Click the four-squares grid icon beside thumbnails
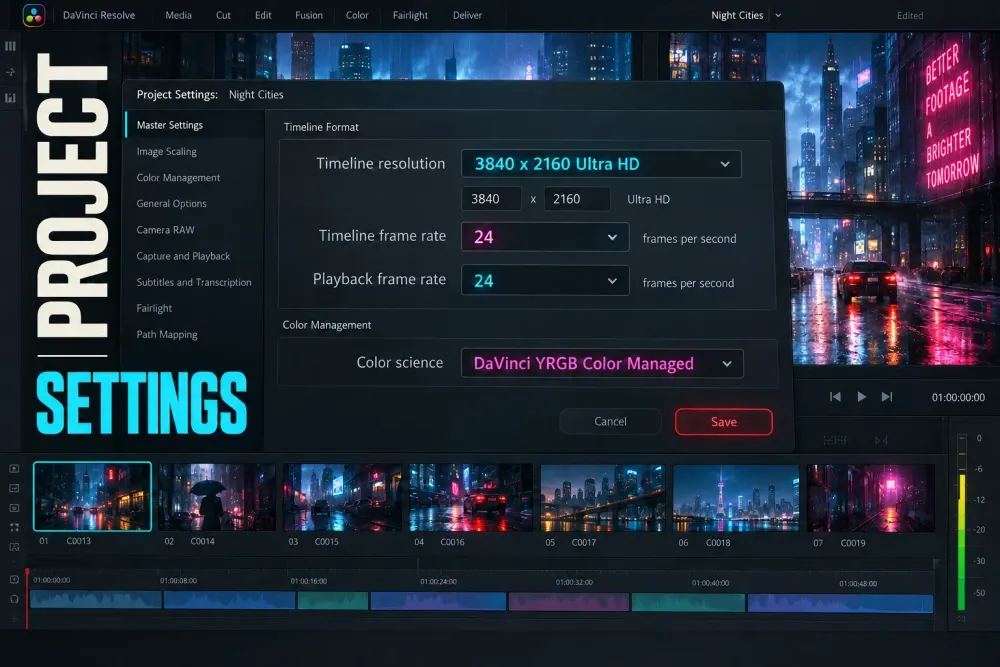Image resolution: width=1000 pixels, height=667 pixels. [x=14, y=527]
